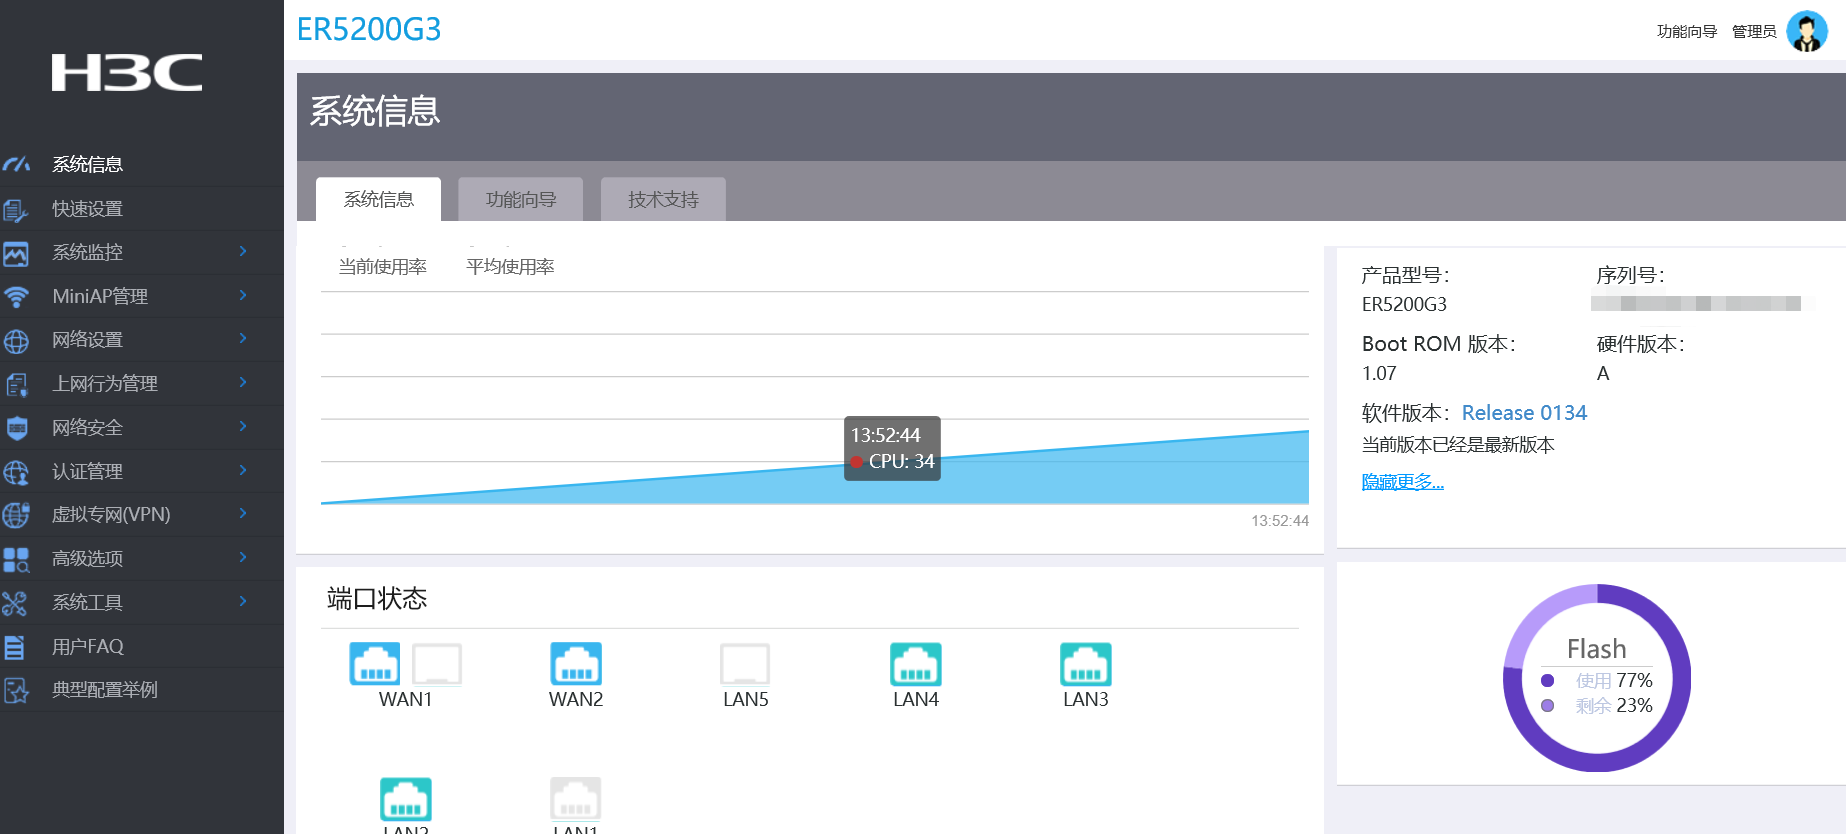Toggle the Flash 使用 legend entry
1846x834 pixels.
(1597, 681)
